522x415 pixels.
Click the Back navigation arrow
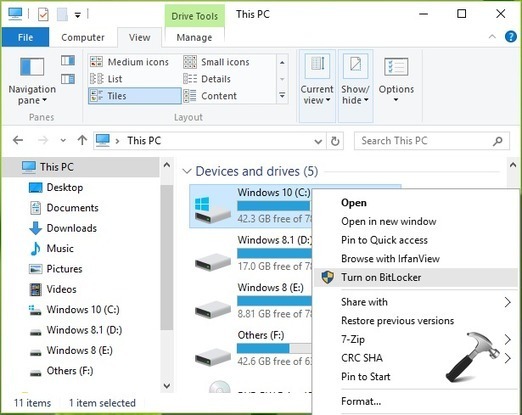coord(18,140)
